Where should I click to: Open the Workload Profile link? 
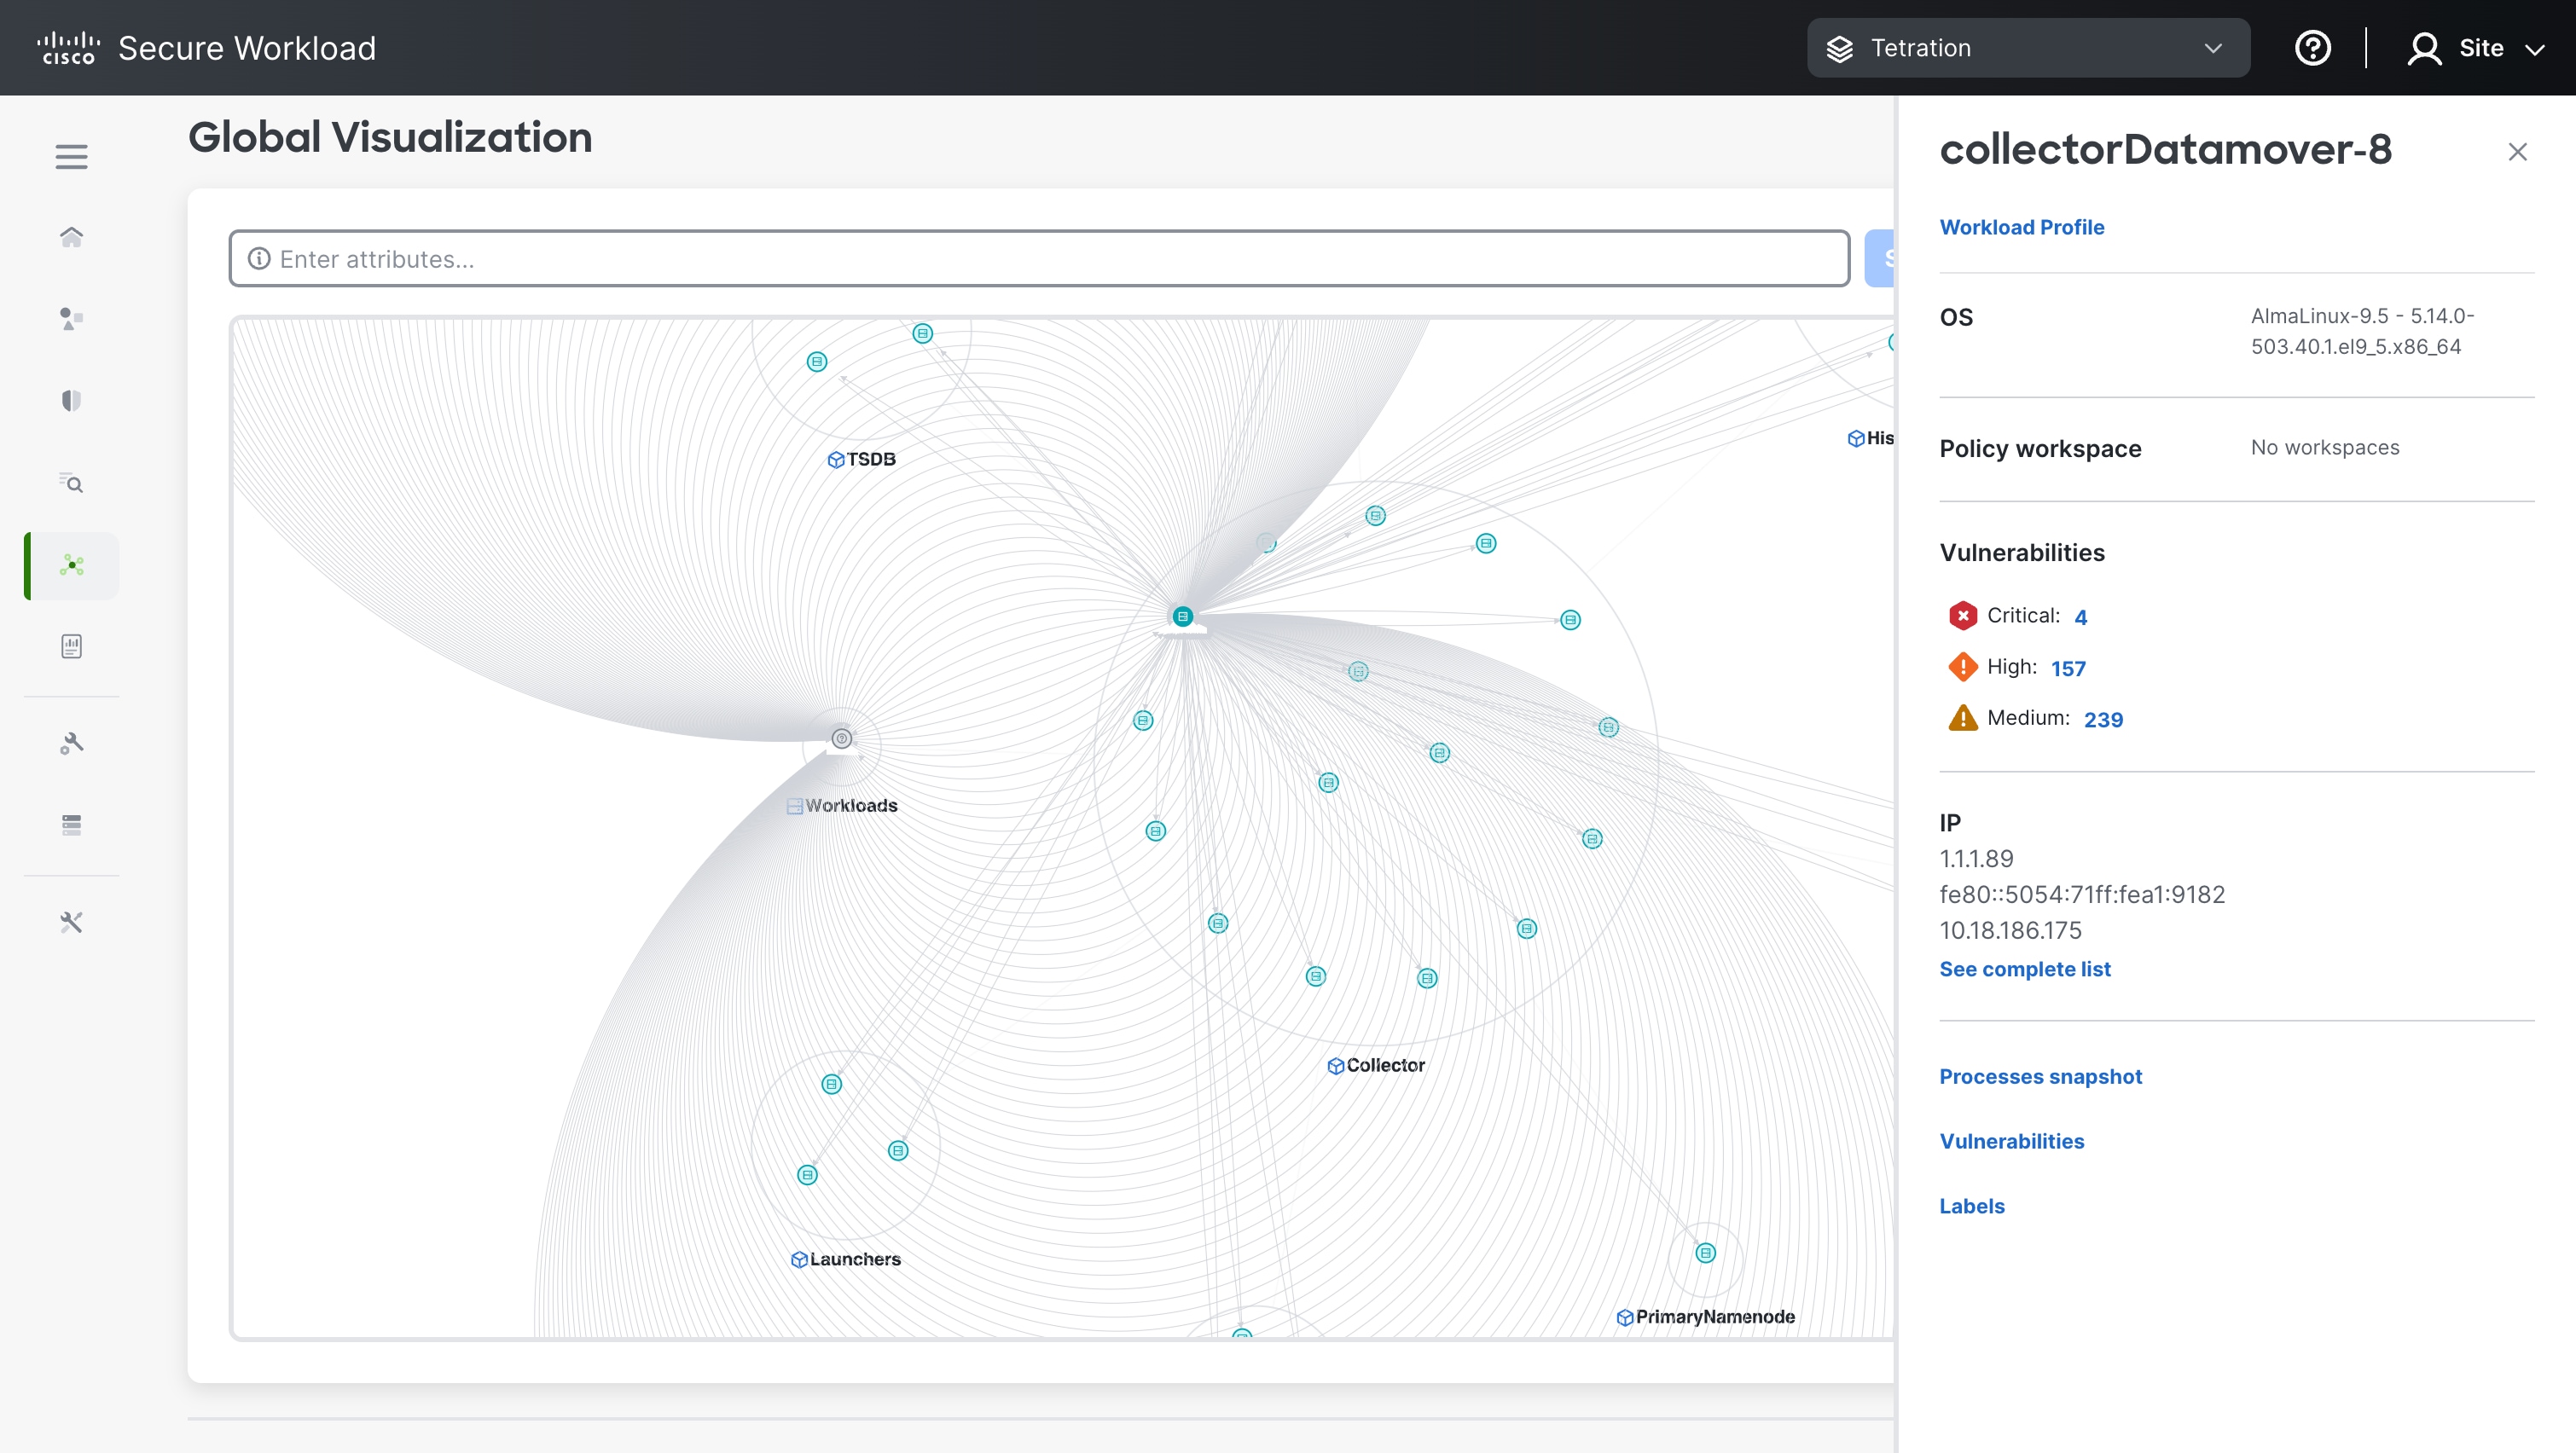pyautogui.click(x=2021, y=227)
